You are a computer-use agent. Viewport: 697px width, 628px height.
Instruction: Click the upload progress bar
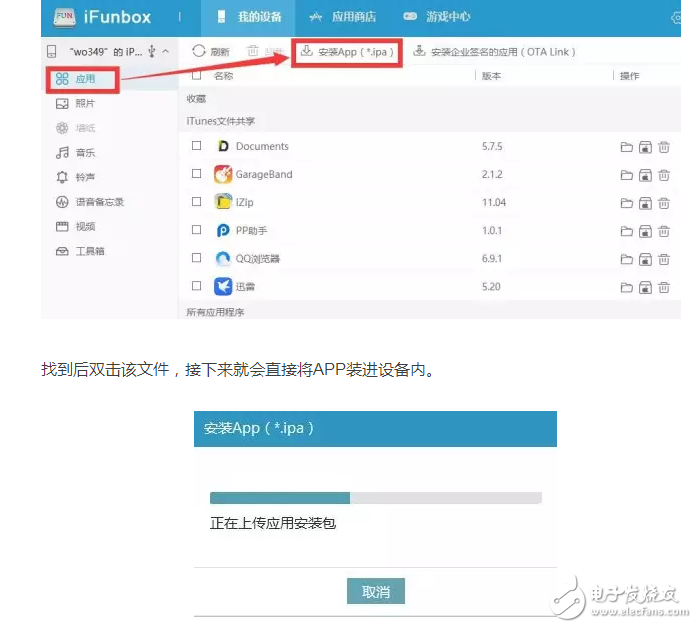click(x=376, y=498)
